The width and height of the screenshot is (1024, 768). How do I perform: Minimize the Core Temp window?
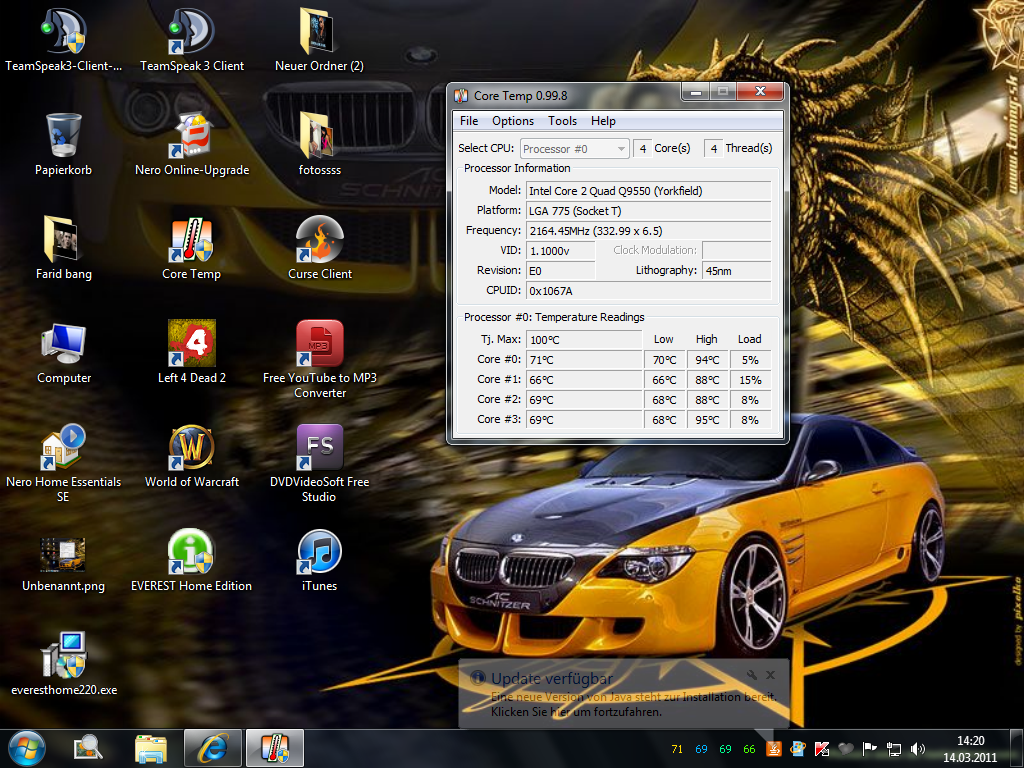click(696, 92)
